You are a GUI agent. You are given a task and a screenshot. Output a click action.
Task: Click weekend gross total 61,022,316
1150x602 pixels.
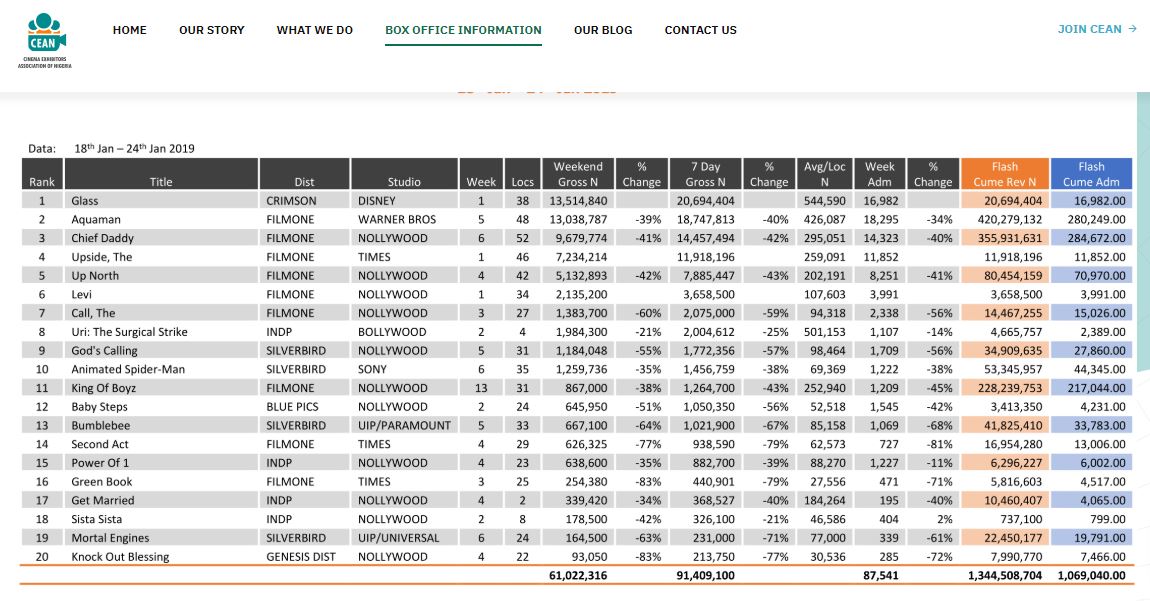point(578,576)
